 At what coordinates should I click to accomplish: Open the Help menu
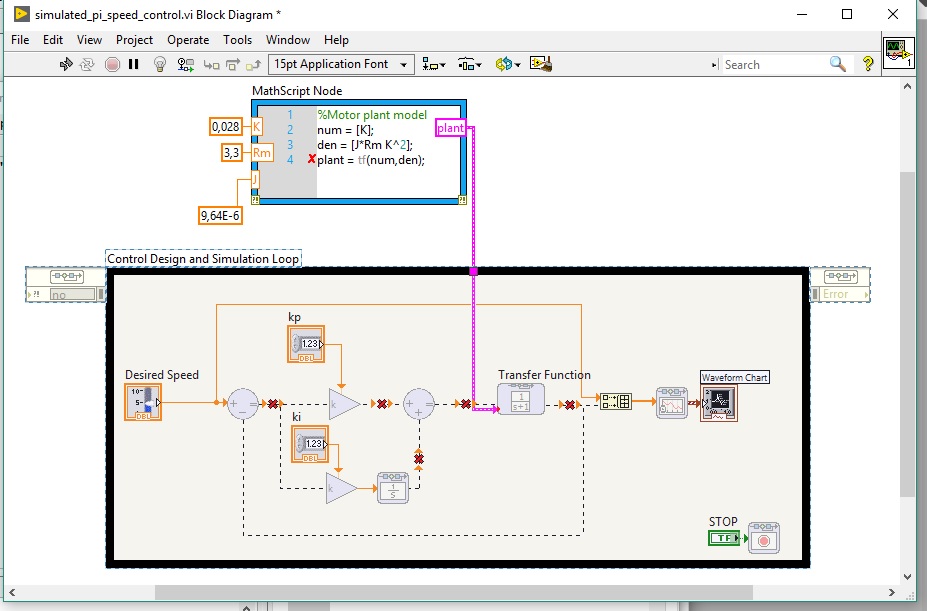pyautogui.click(x=336, y=40)
